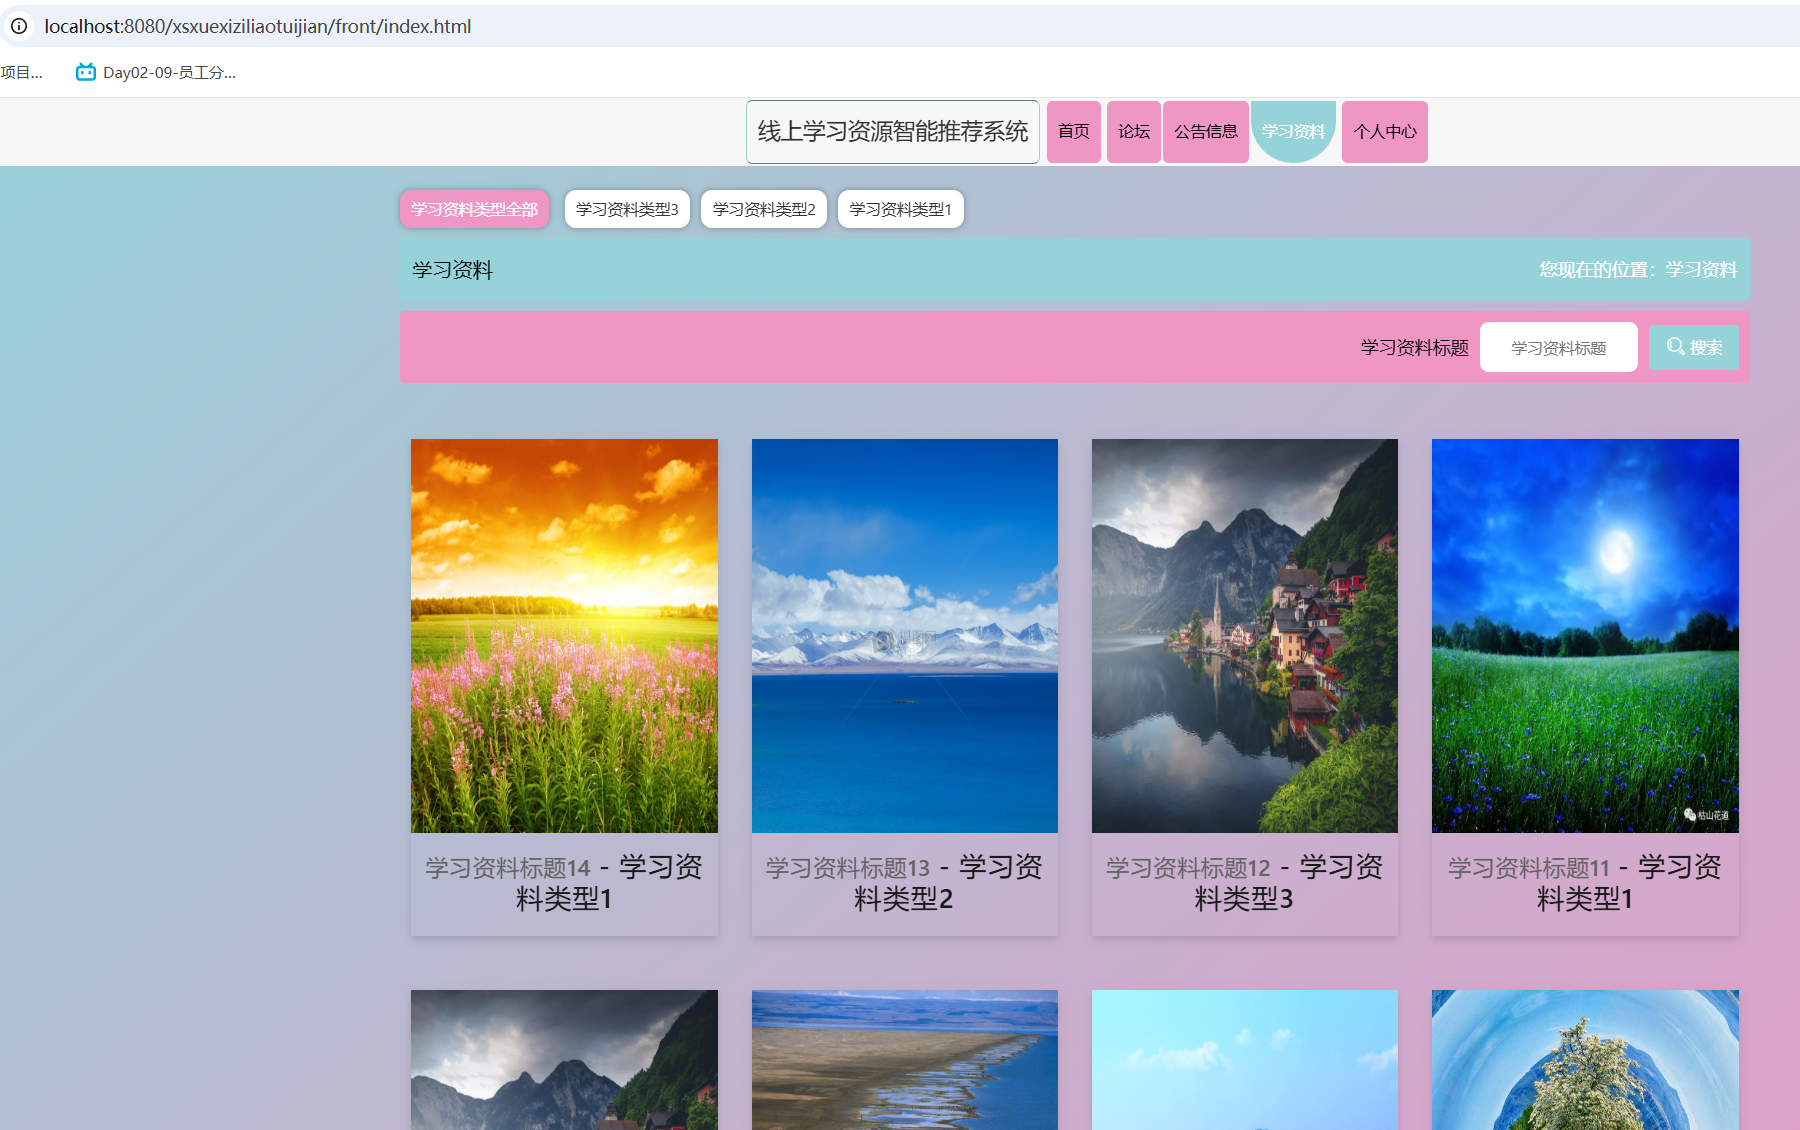
Task: Open 学习资料标题12 card title
Action: [x=1245, y=883]
